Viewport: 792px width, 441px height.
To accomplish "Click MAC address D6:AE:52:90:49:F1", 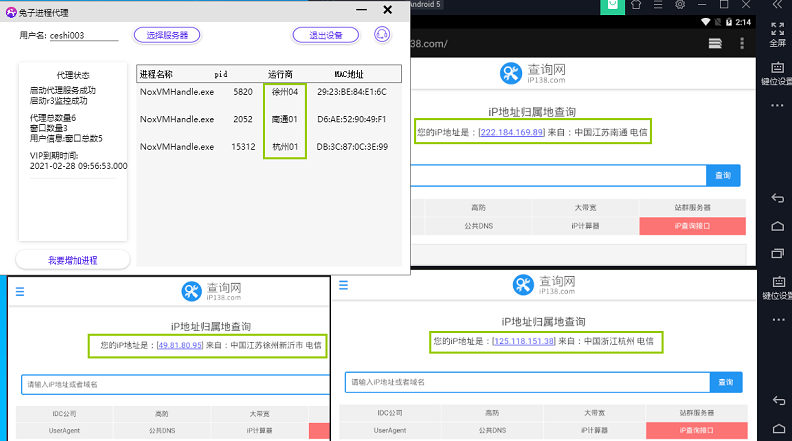I will coord(352,119).
